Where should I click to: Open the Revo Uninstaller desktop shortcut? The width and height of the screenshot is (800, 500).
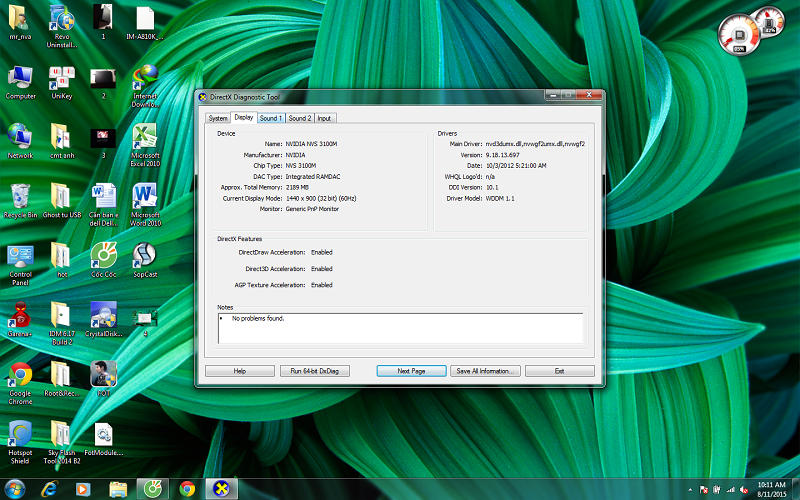coord(61,19)
